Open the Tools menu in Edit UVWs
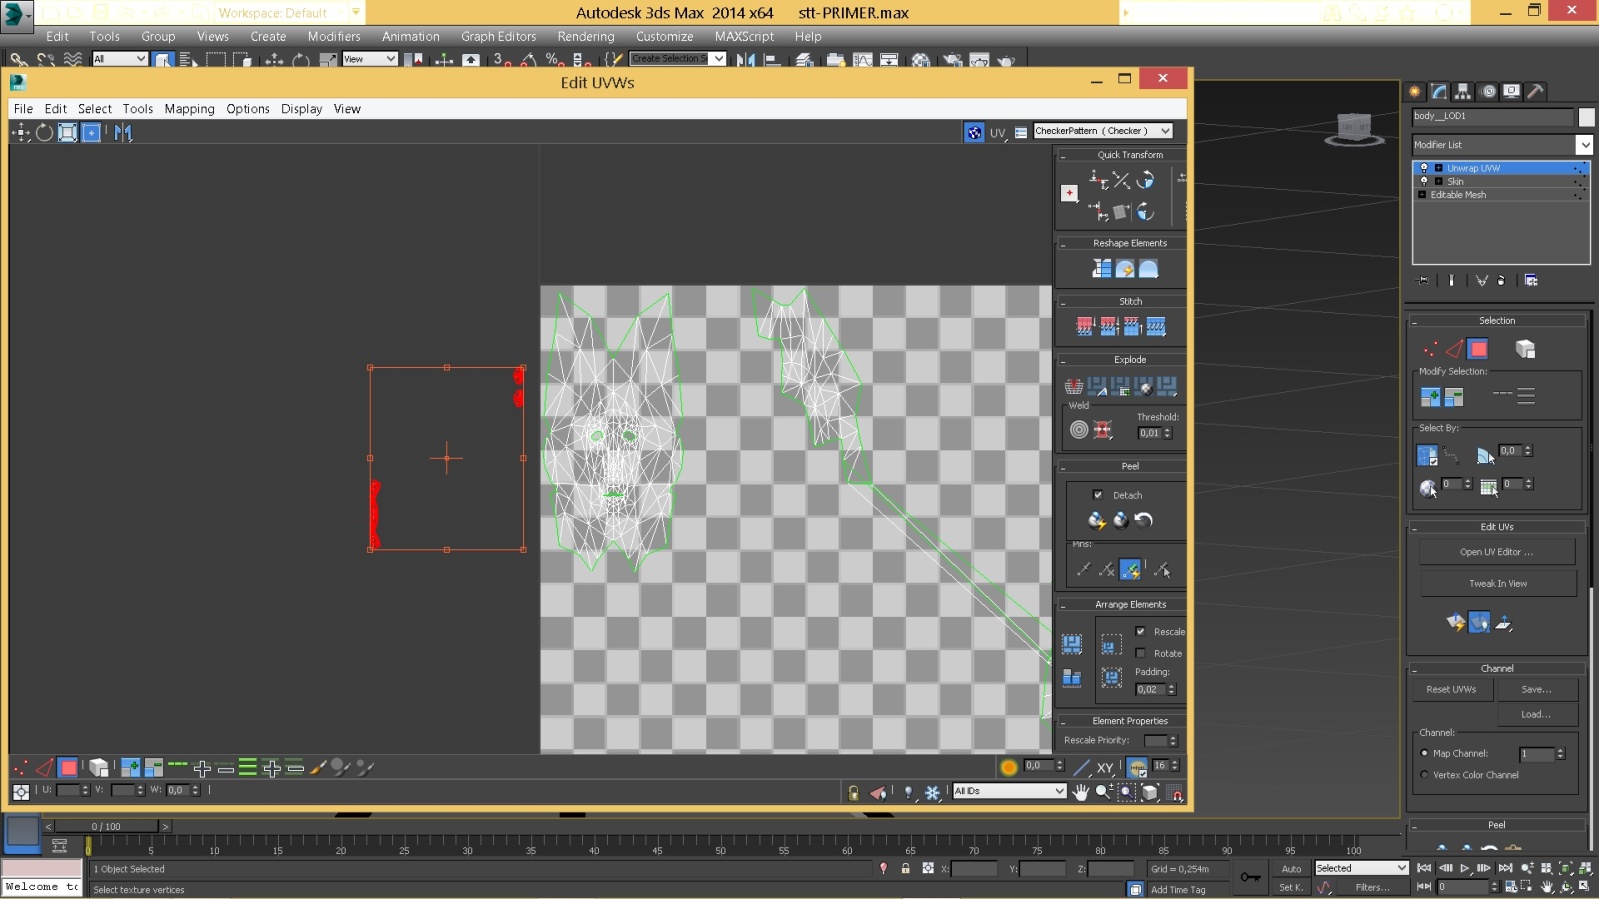1599x899 pixels. pyautogui.click(x=138, y=108)
